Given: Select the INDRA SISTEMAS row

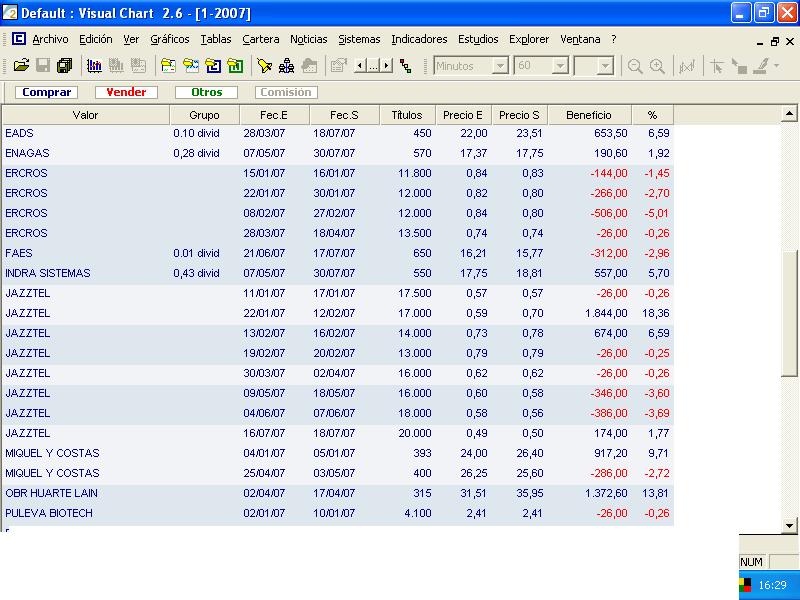Looking at the screenshot, I should (x=338, y=273).
